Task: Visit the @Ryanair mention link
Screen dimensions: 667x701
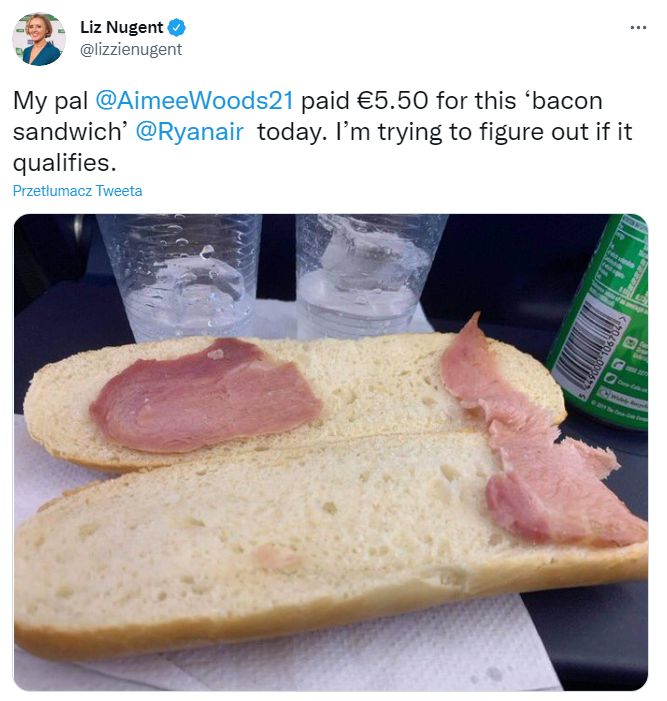Action: (189, 132)
